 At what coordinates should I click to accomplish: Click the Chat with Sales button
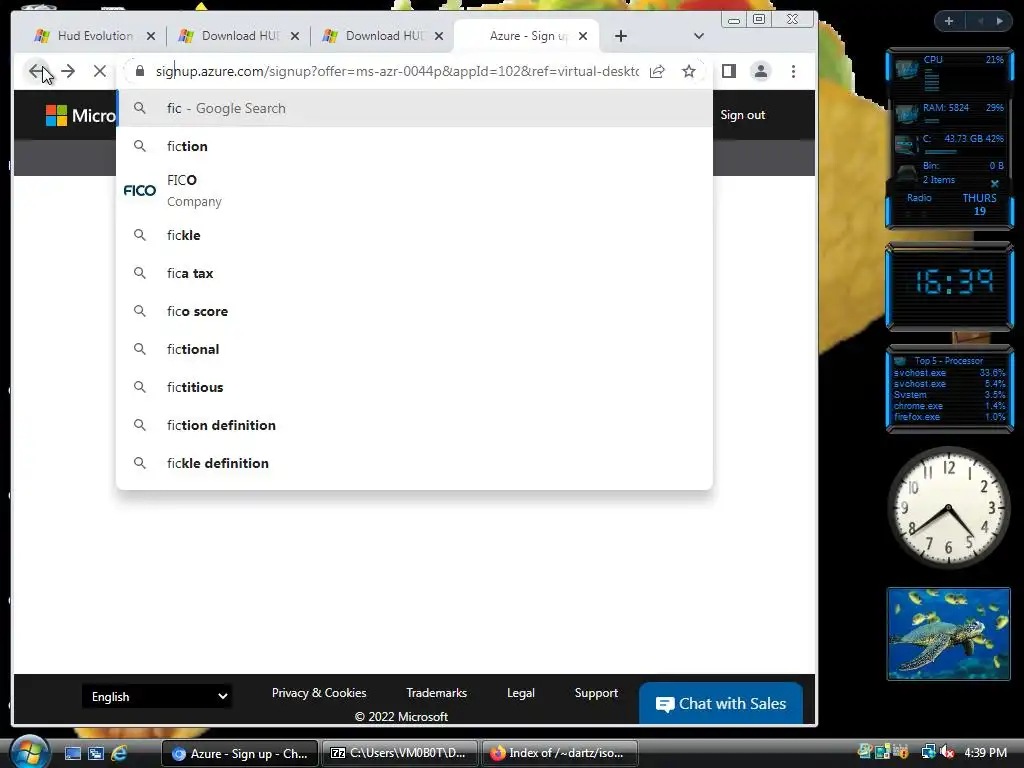tap(721, 703)
